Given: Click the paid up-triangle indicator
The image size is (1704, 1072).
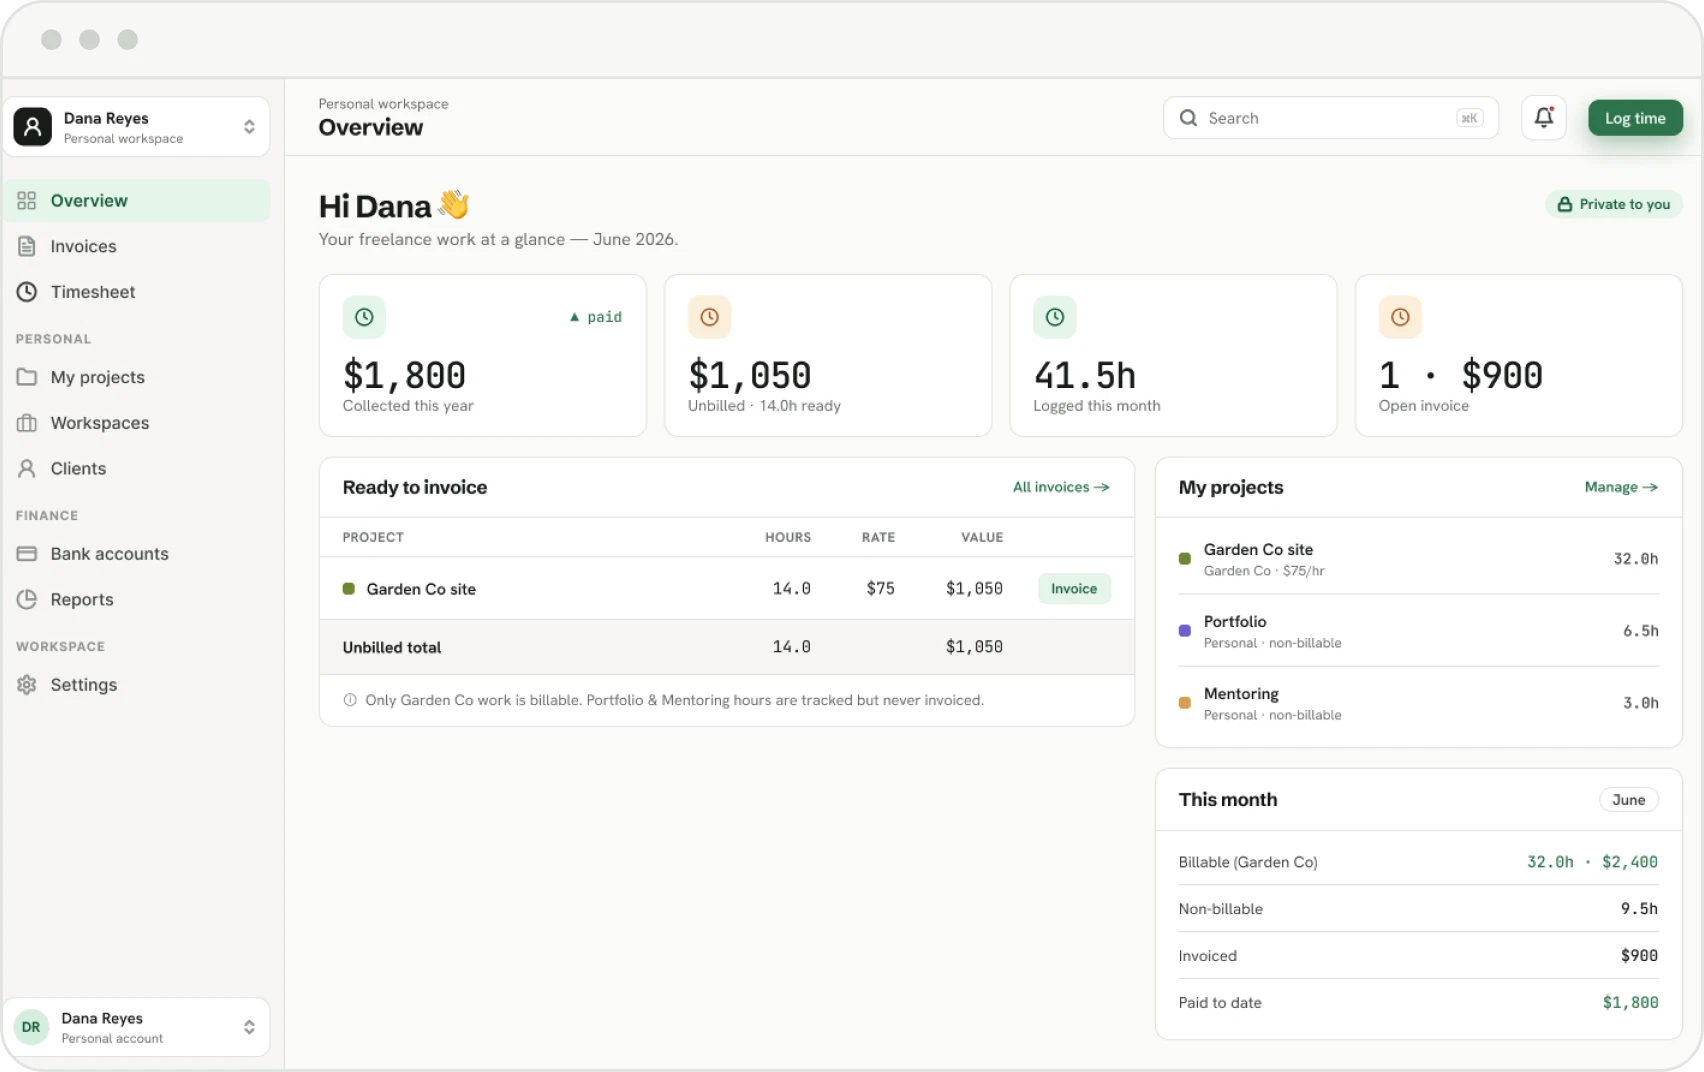Looking at the screenshot, I should point(574,317).
